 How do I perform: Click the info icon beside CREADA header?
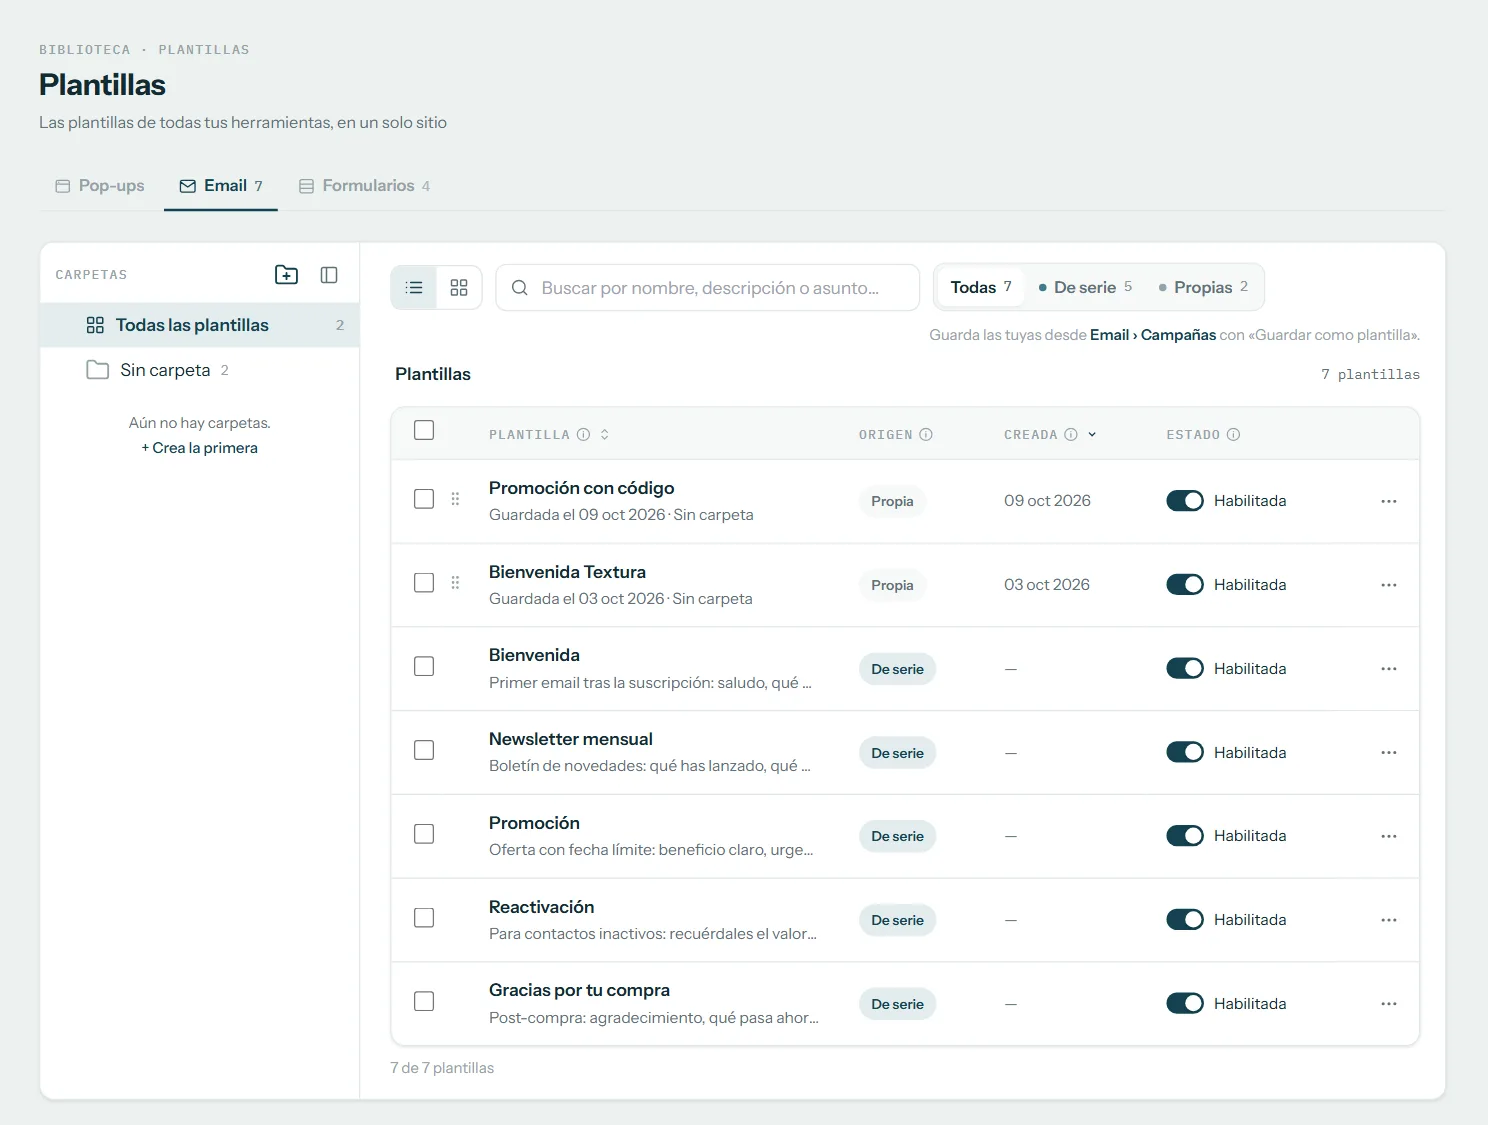[1071, 435]
